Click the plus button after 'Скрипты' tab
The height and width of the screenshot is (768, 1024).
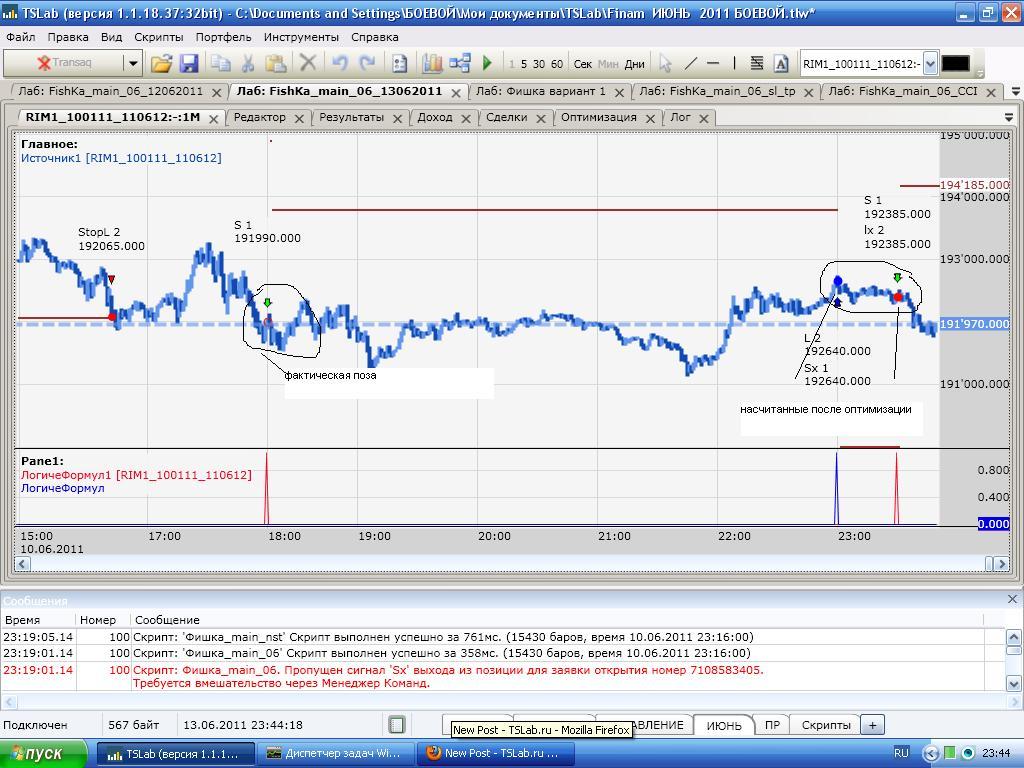(x=872, y=725)
